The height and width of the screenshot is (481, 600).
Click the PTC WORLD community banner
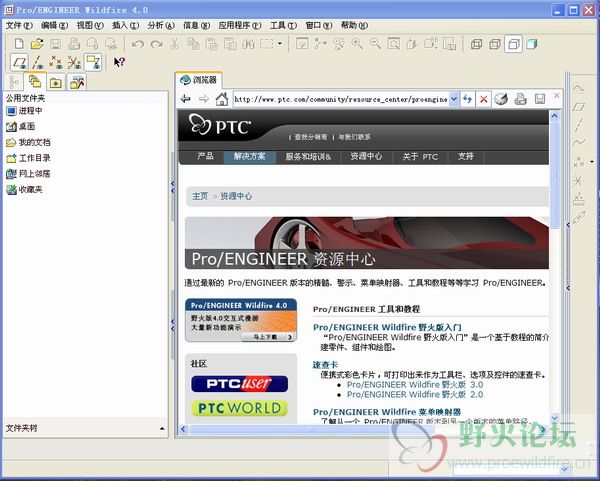pyautogui.click(x=240, y=408)
